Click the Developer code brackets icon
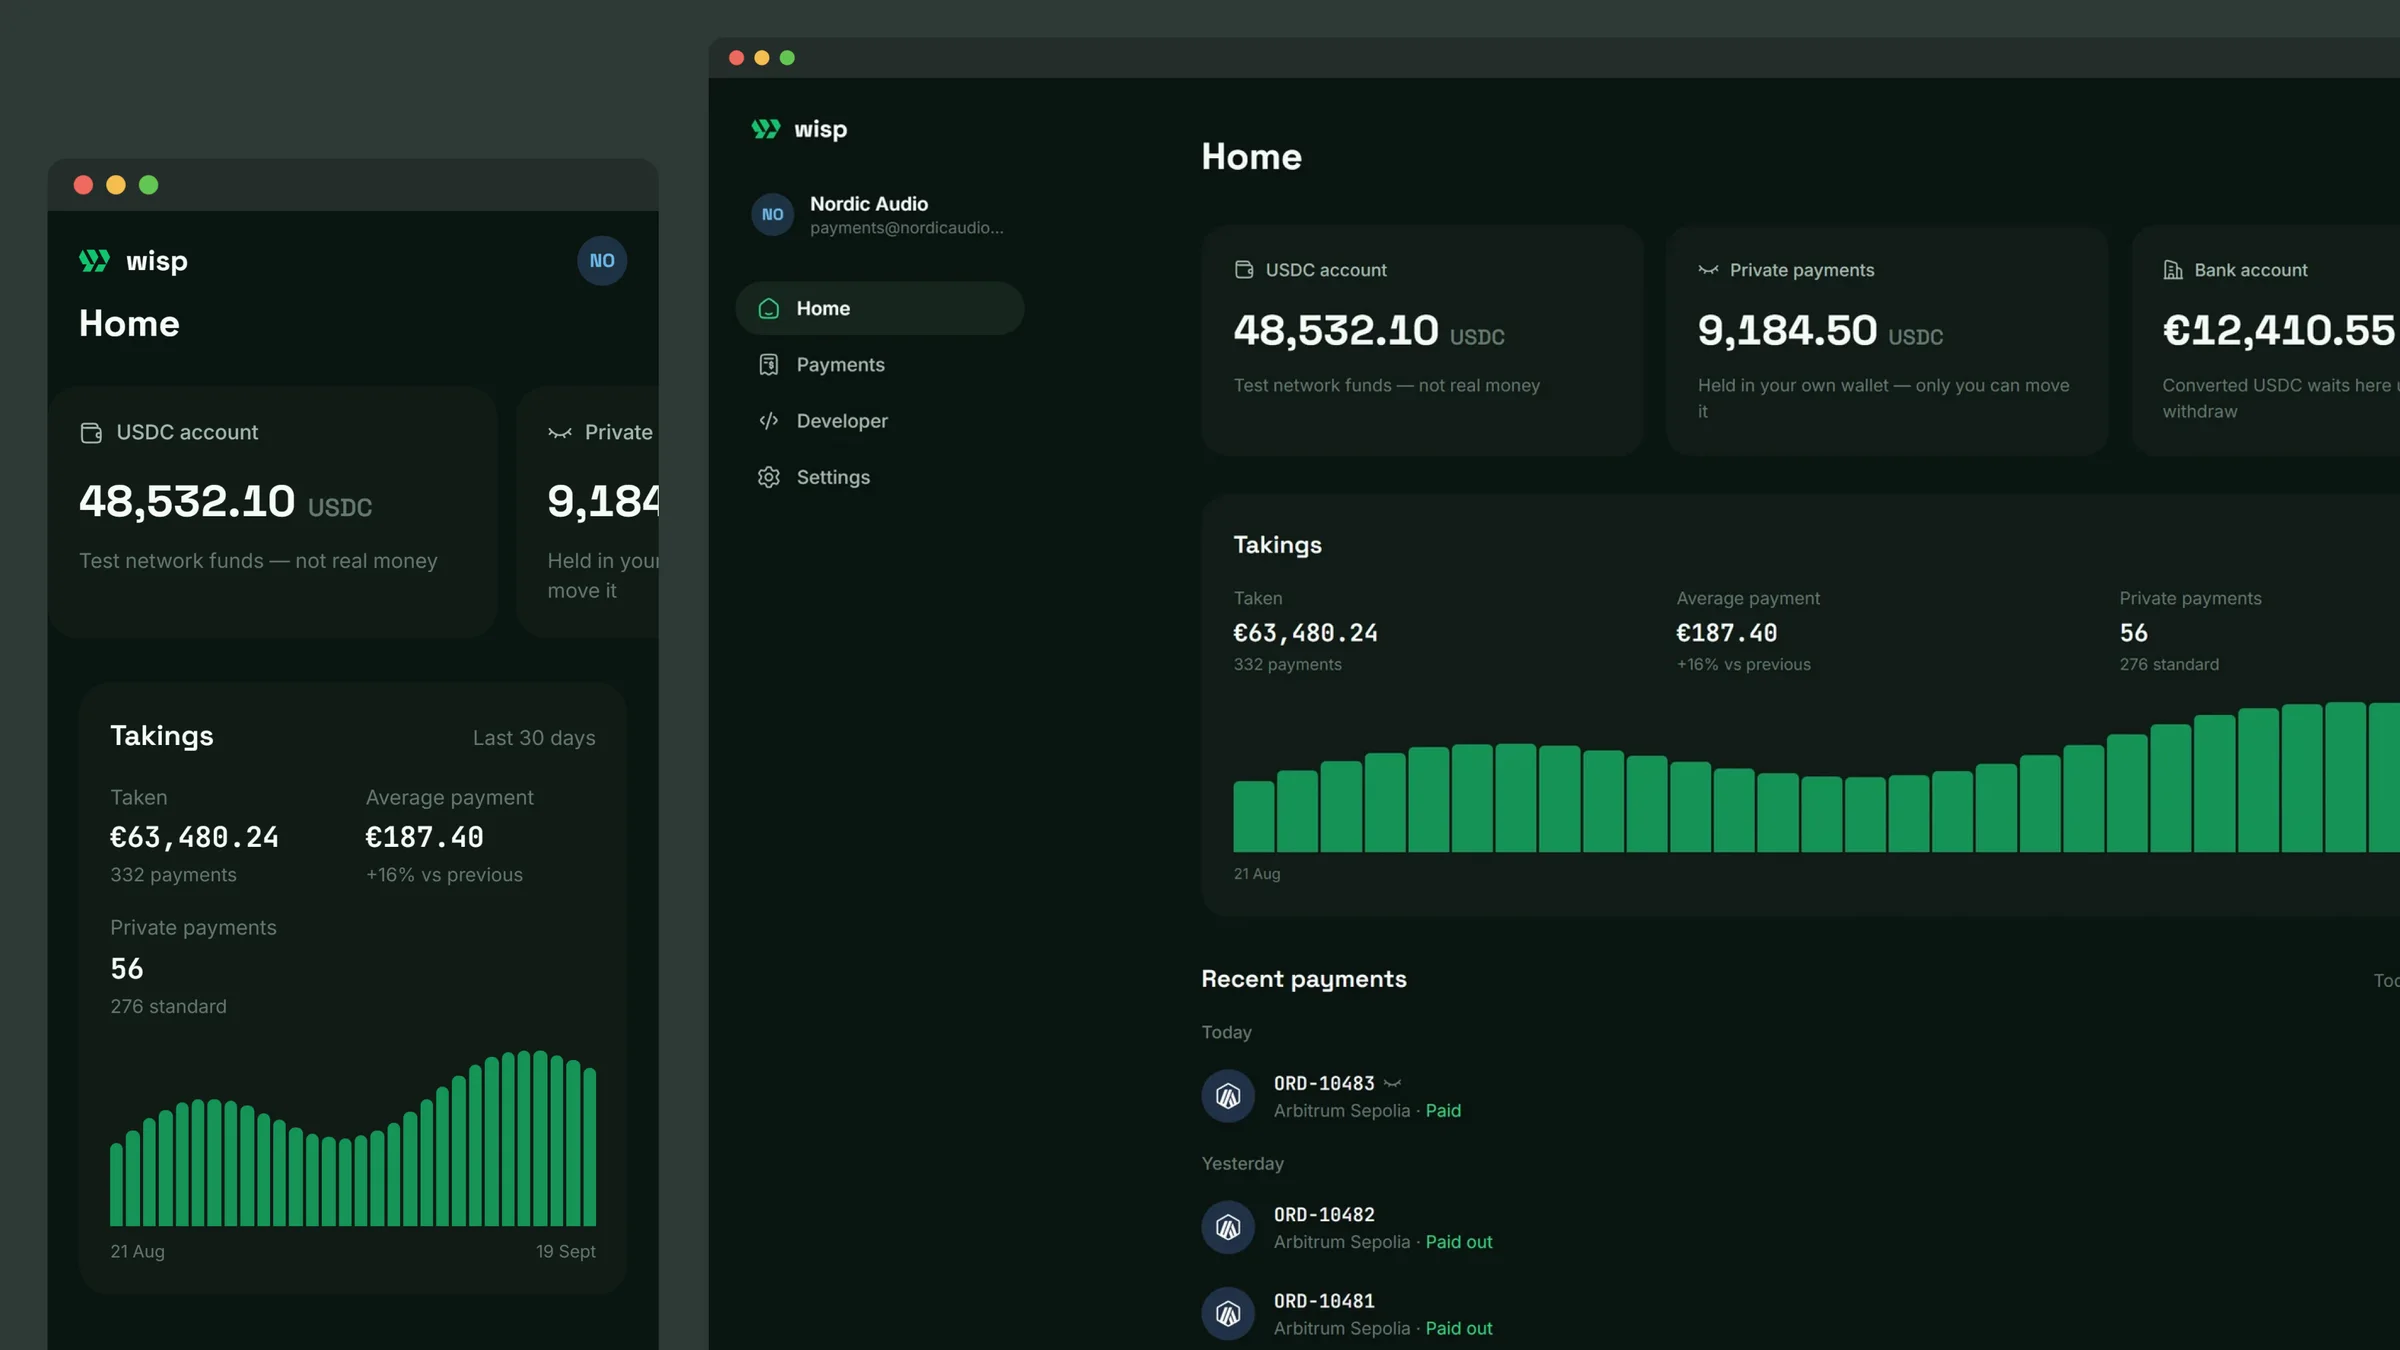The height and width of the screenshot is (1350, 2400). tap(768, 421)
